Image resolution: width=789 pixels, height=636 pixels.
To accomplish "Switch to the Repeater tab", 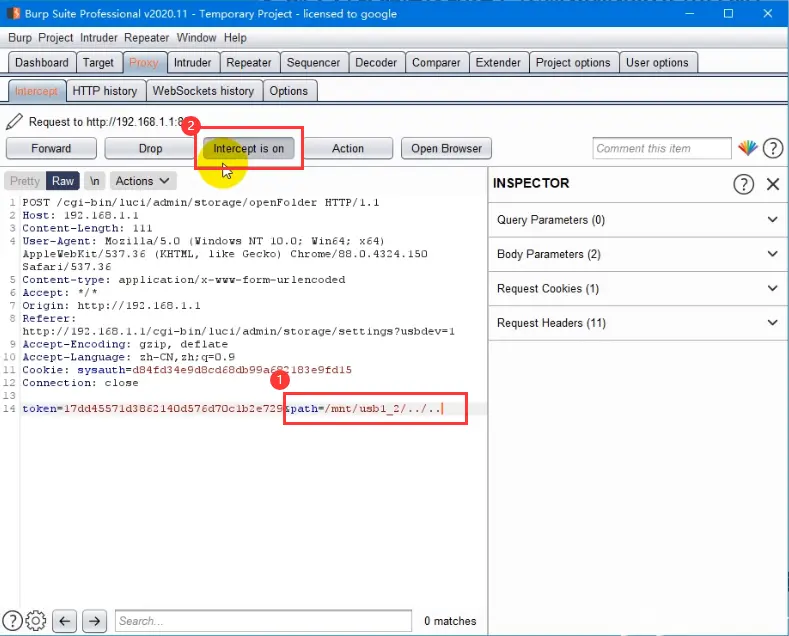I will [x=249, y=62].
